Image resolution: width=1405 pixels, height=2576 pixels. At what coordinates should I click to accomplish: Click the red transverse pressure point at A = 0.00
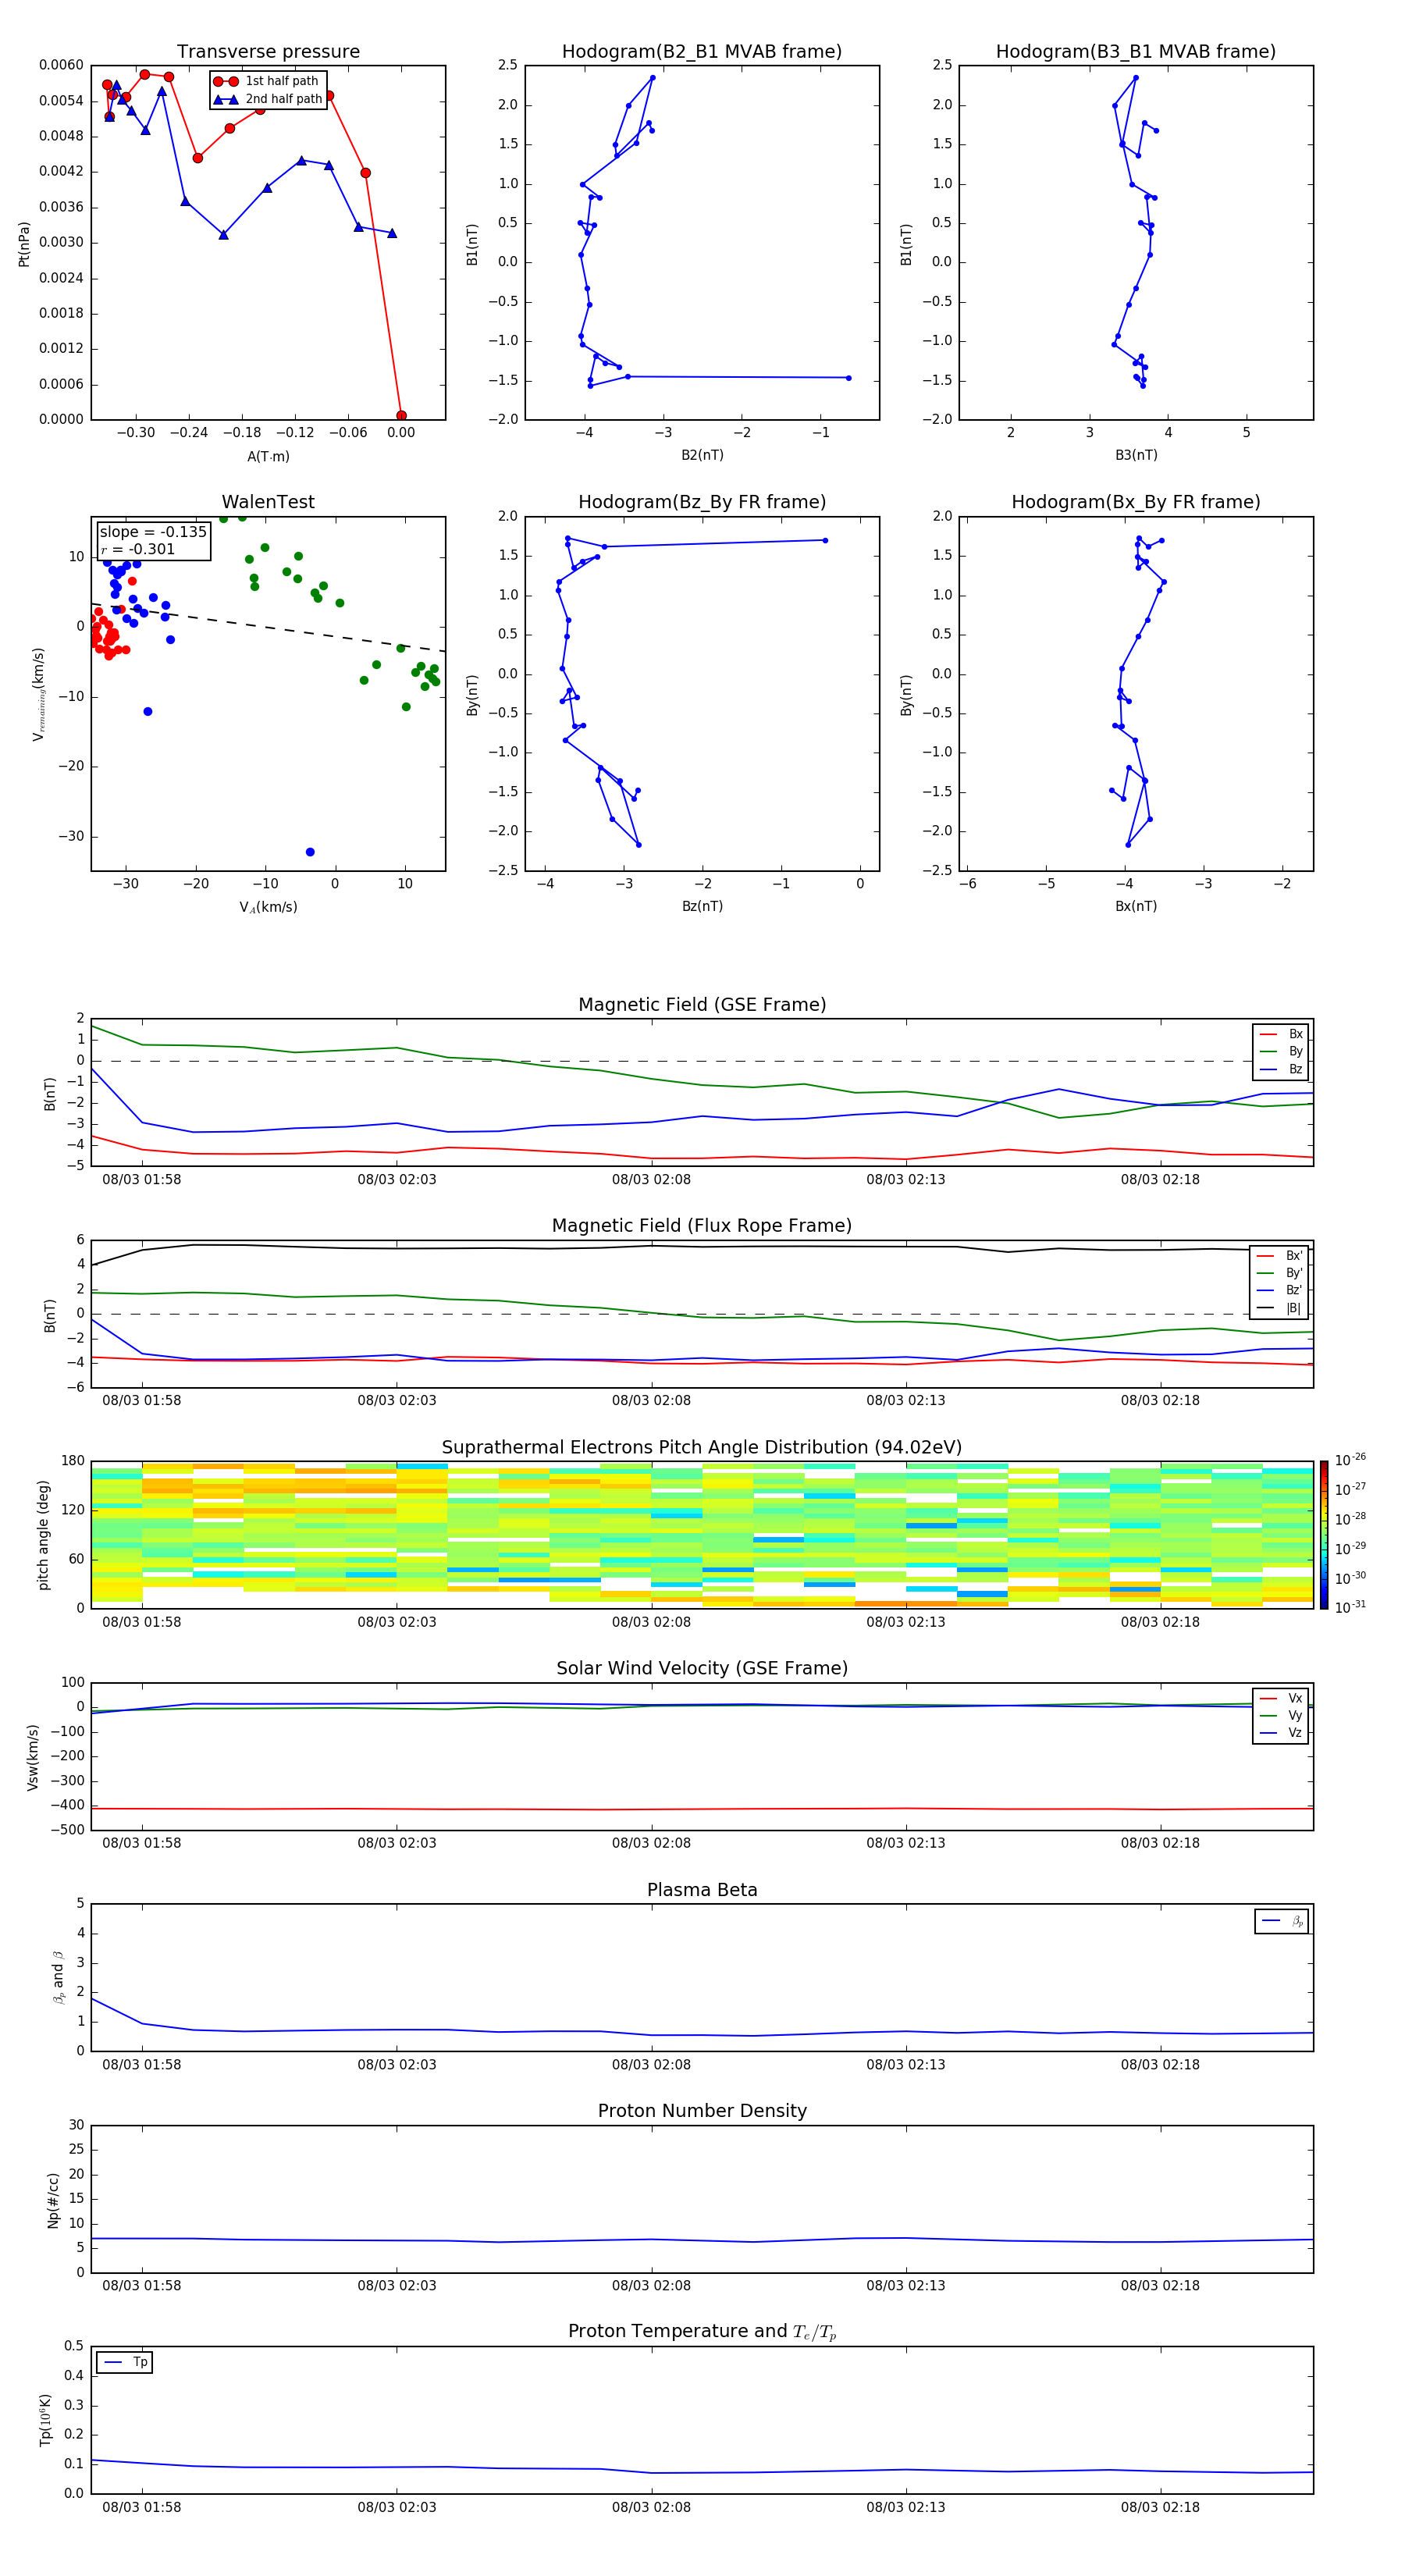tap(401, 416)
